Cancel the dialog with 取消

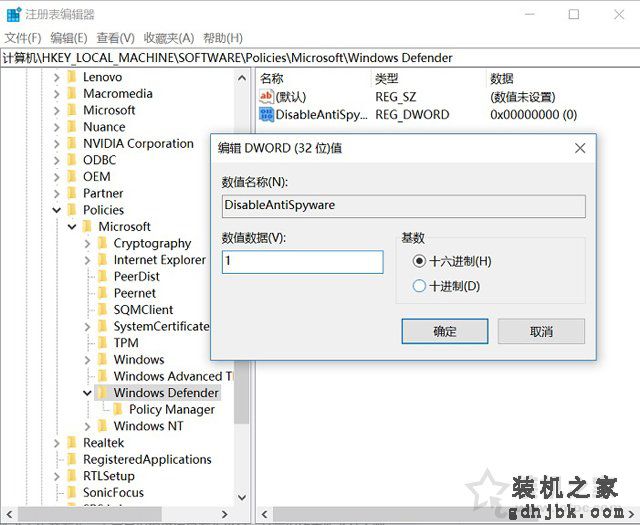(x=541, y=331)
